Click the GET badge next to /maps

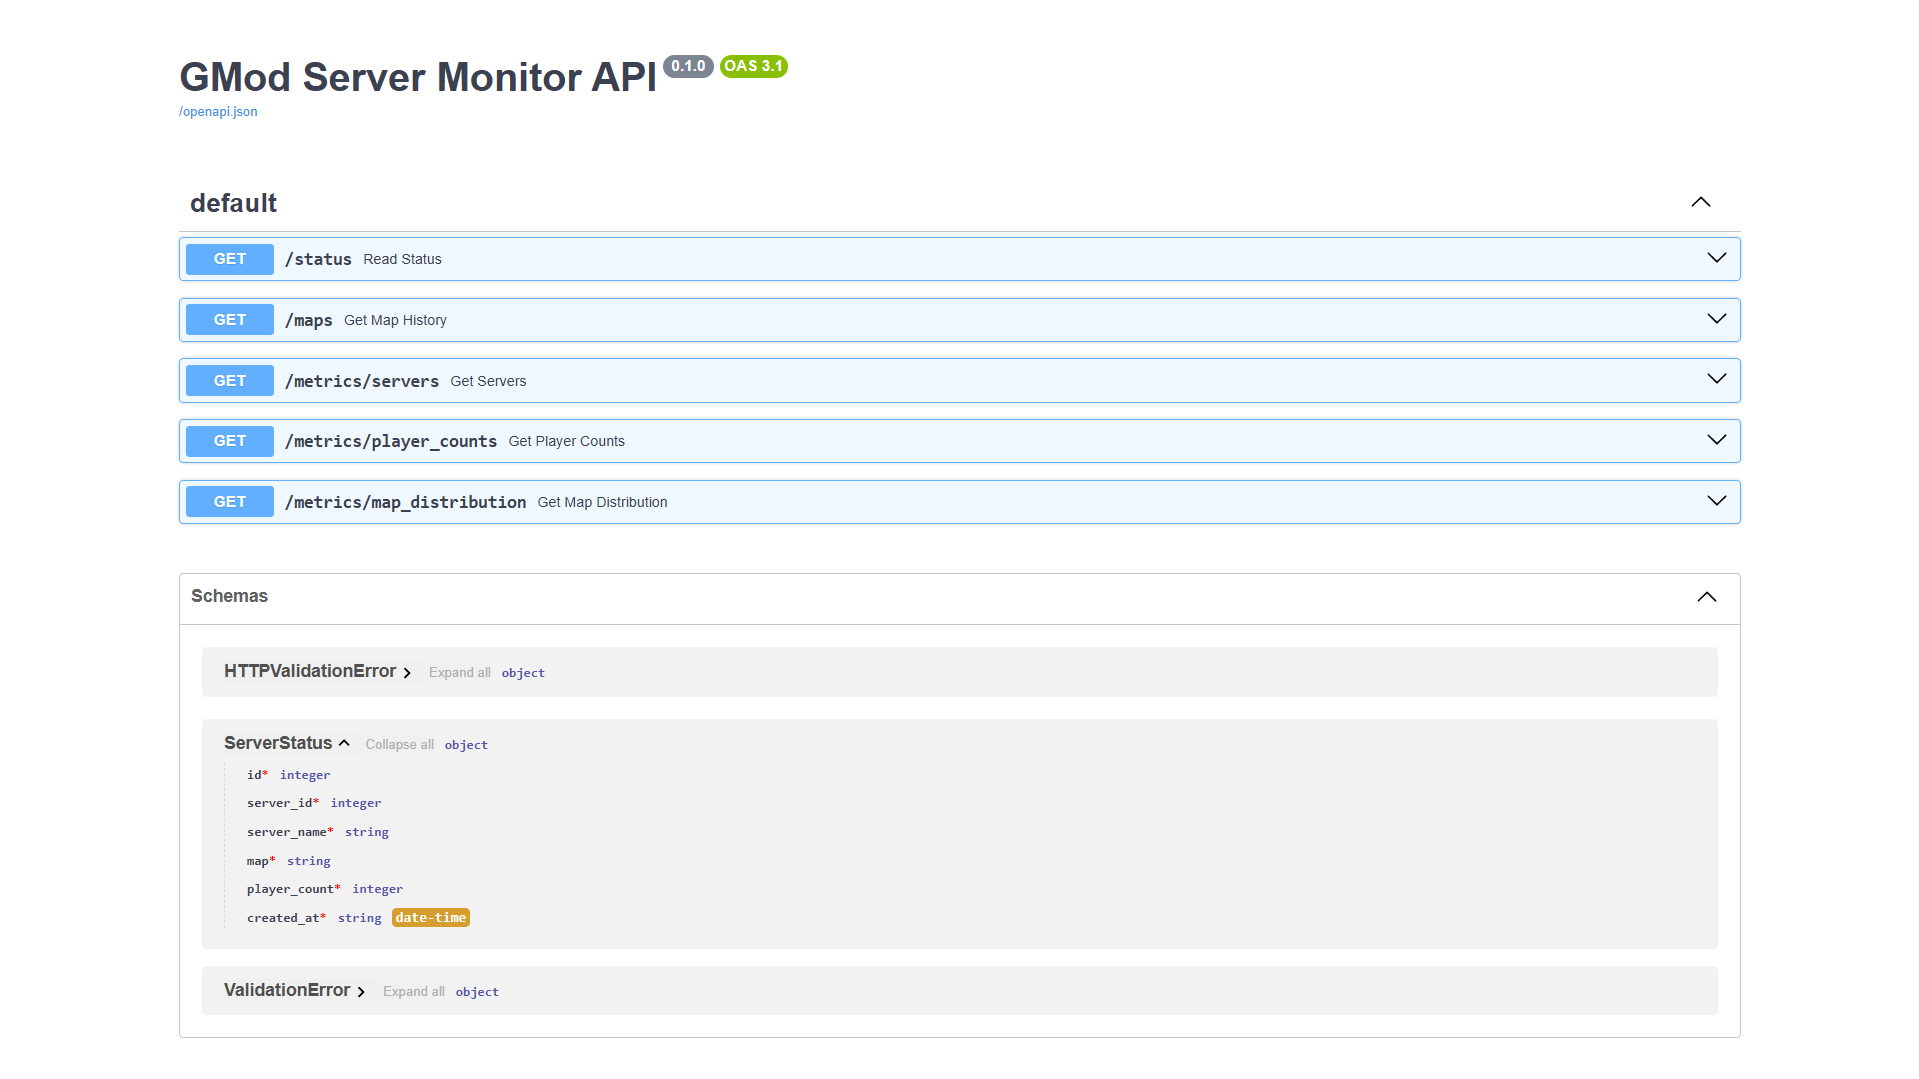point(229,319)
